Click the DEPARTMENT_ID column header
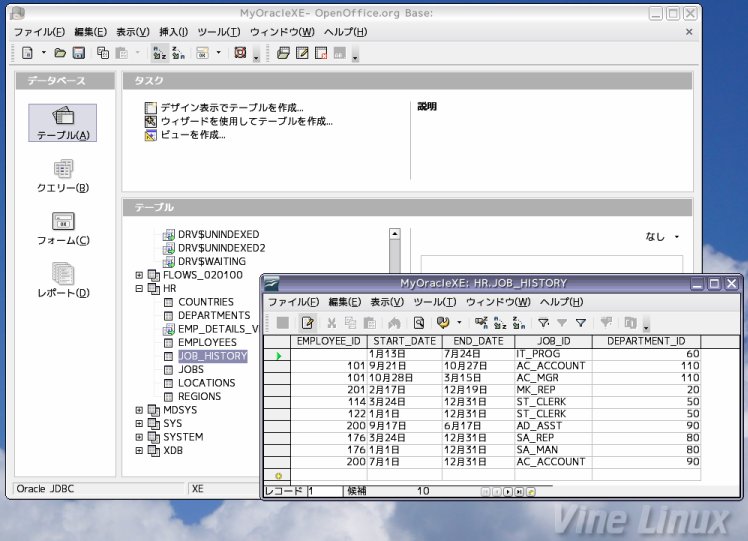748x541 pixels. click(646, 341)
